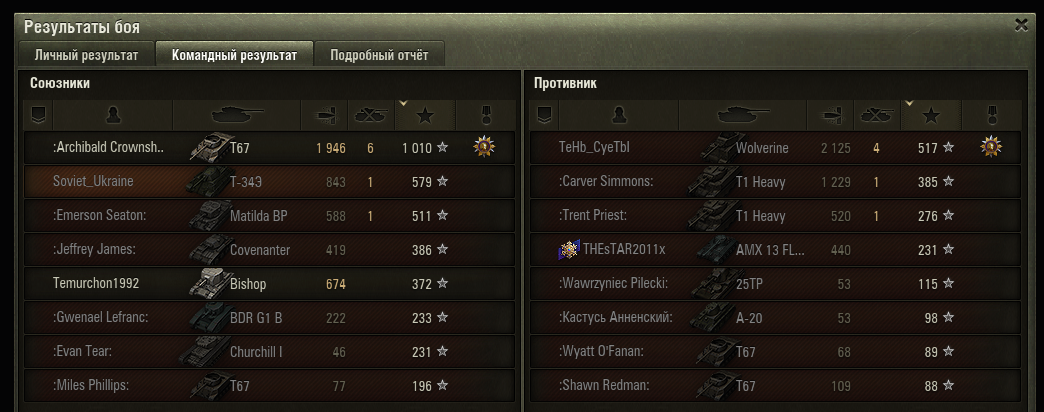Screen dimensions: 1044x412
Task: Sort enemies by experience star icon
Action: (931, 115)
